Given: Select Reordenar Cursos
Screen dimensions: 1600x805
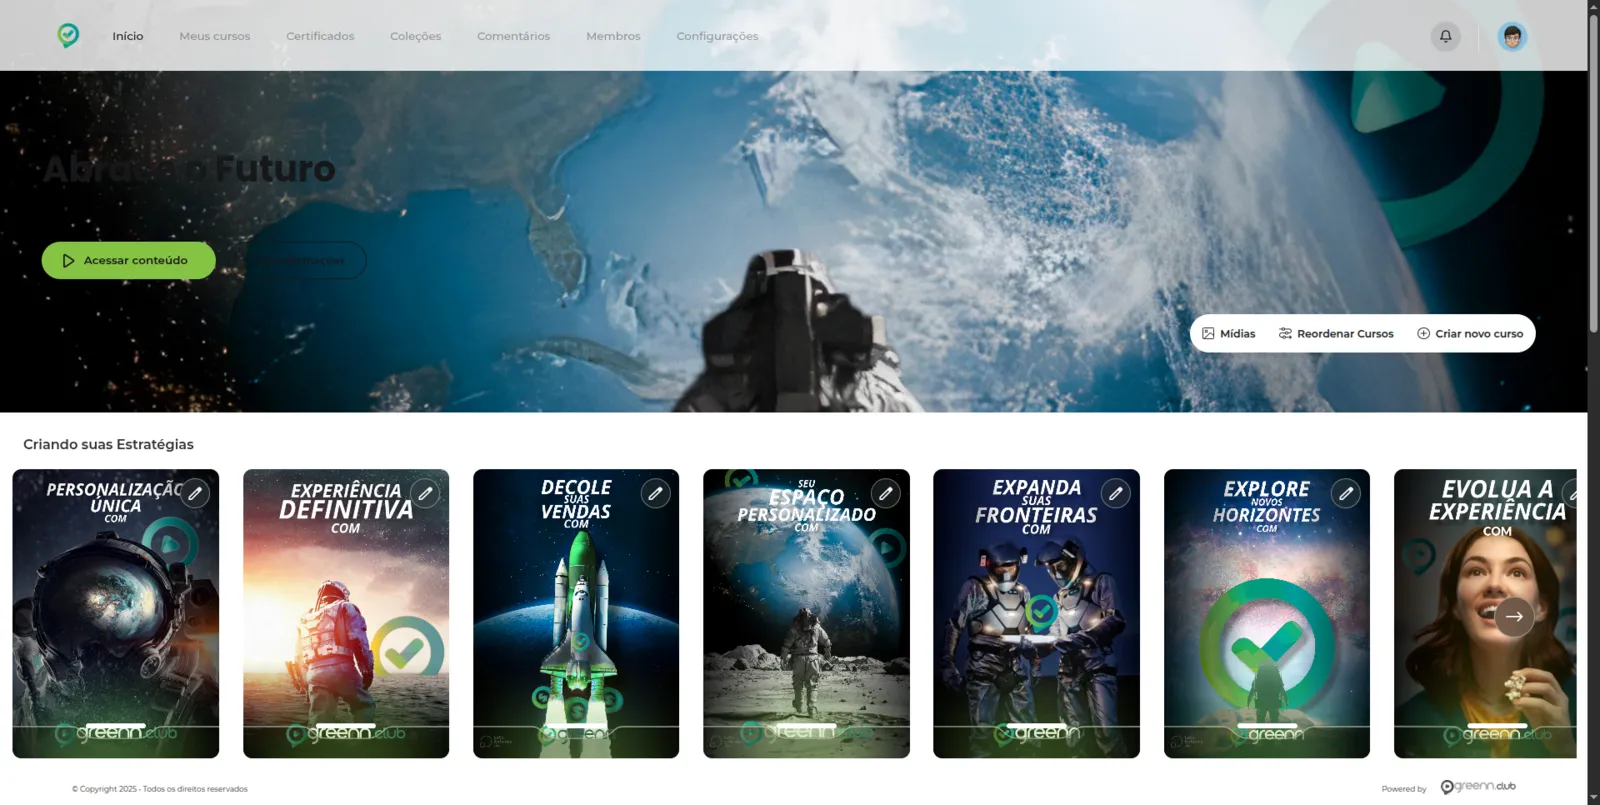Looking at the screenshot, I should 1336,333.
